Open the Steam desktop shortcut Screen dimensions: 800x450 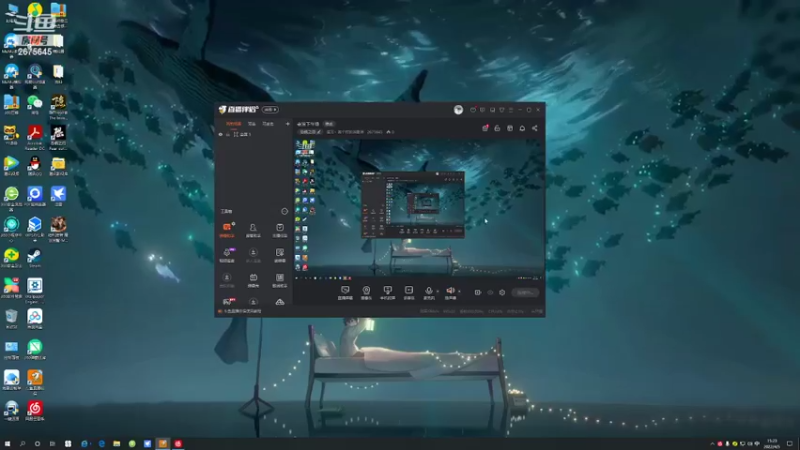tap(35, 258)
